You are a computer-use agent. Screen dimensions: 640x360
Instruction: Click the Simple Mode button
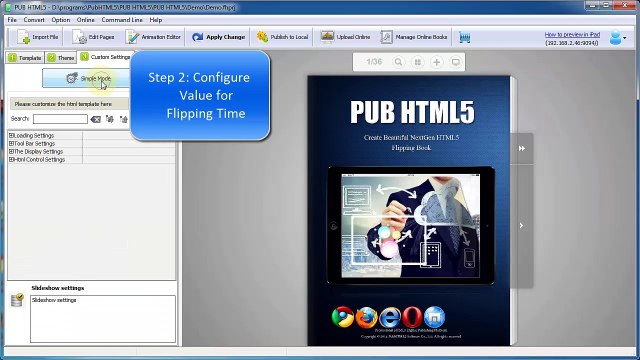pos(87,78)
